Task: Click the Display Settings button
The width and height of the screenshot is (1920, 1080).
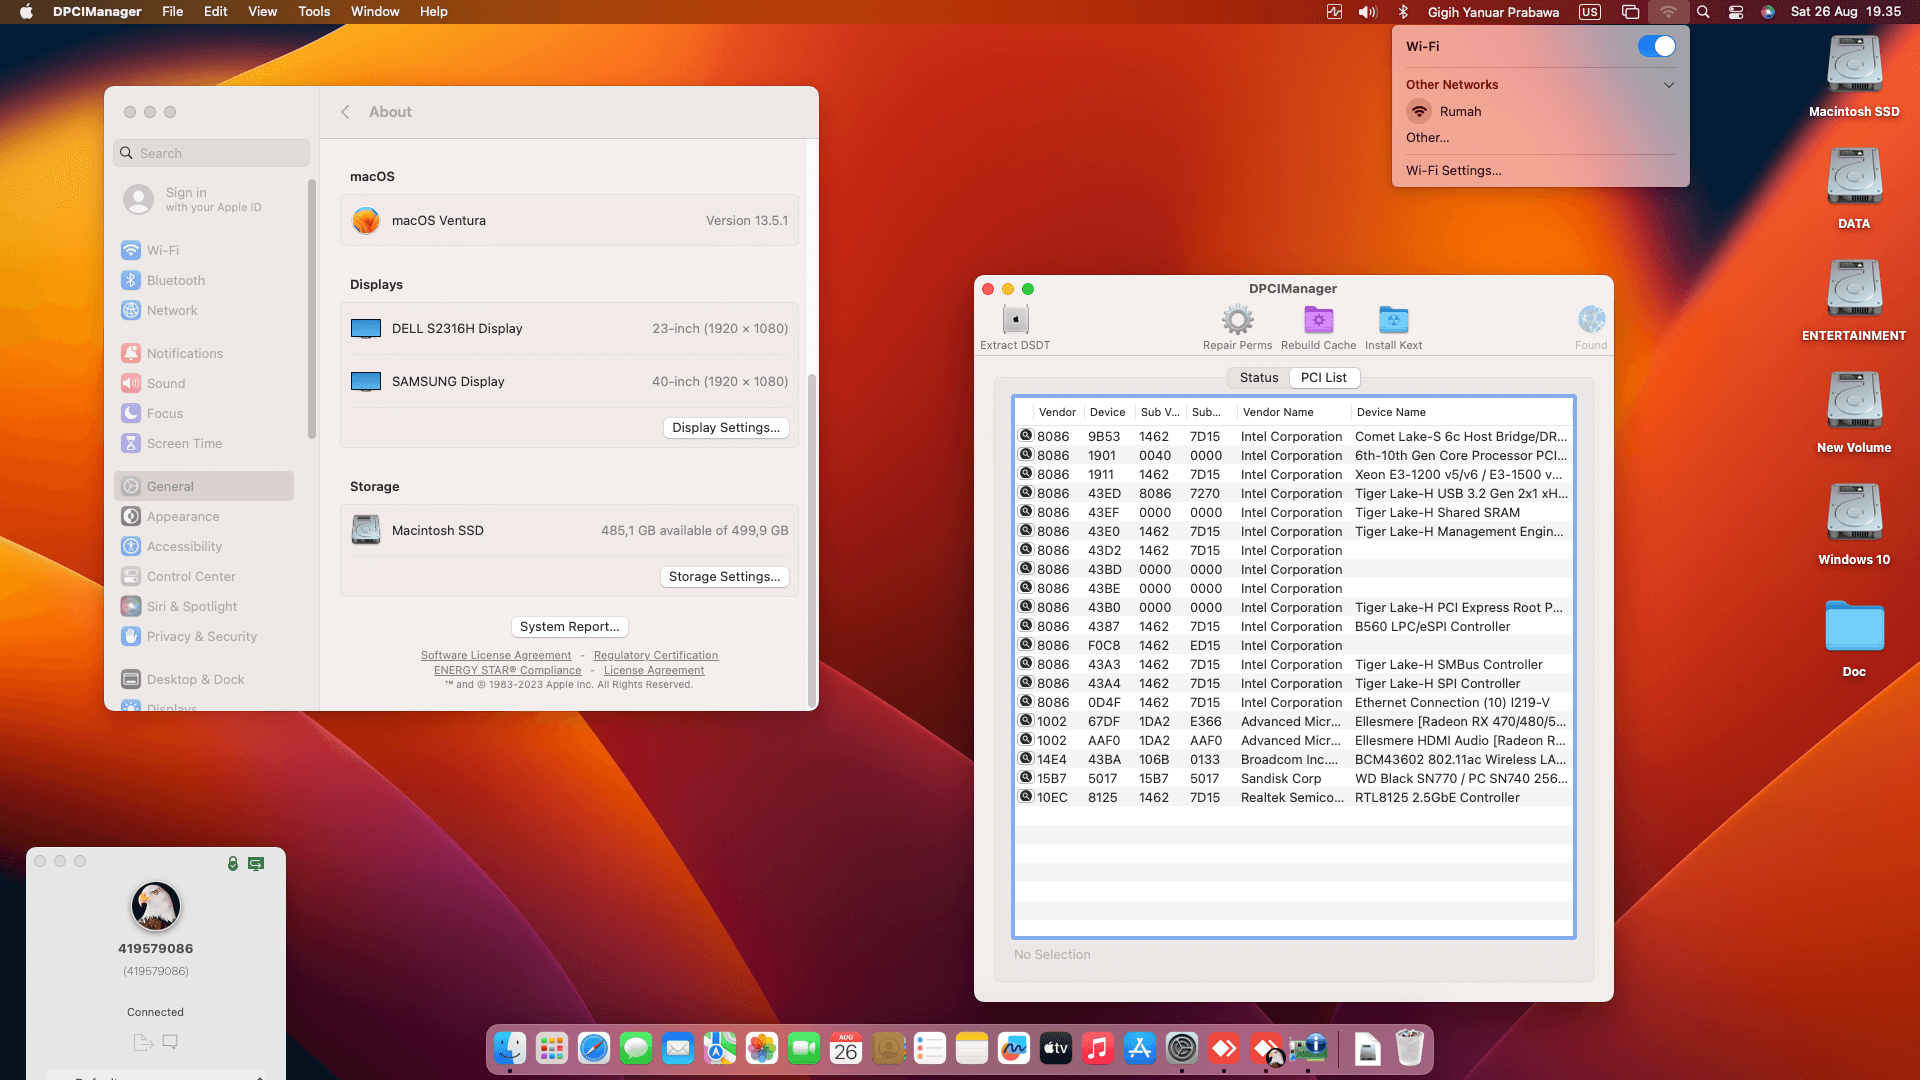Action: tap(725, 428)
